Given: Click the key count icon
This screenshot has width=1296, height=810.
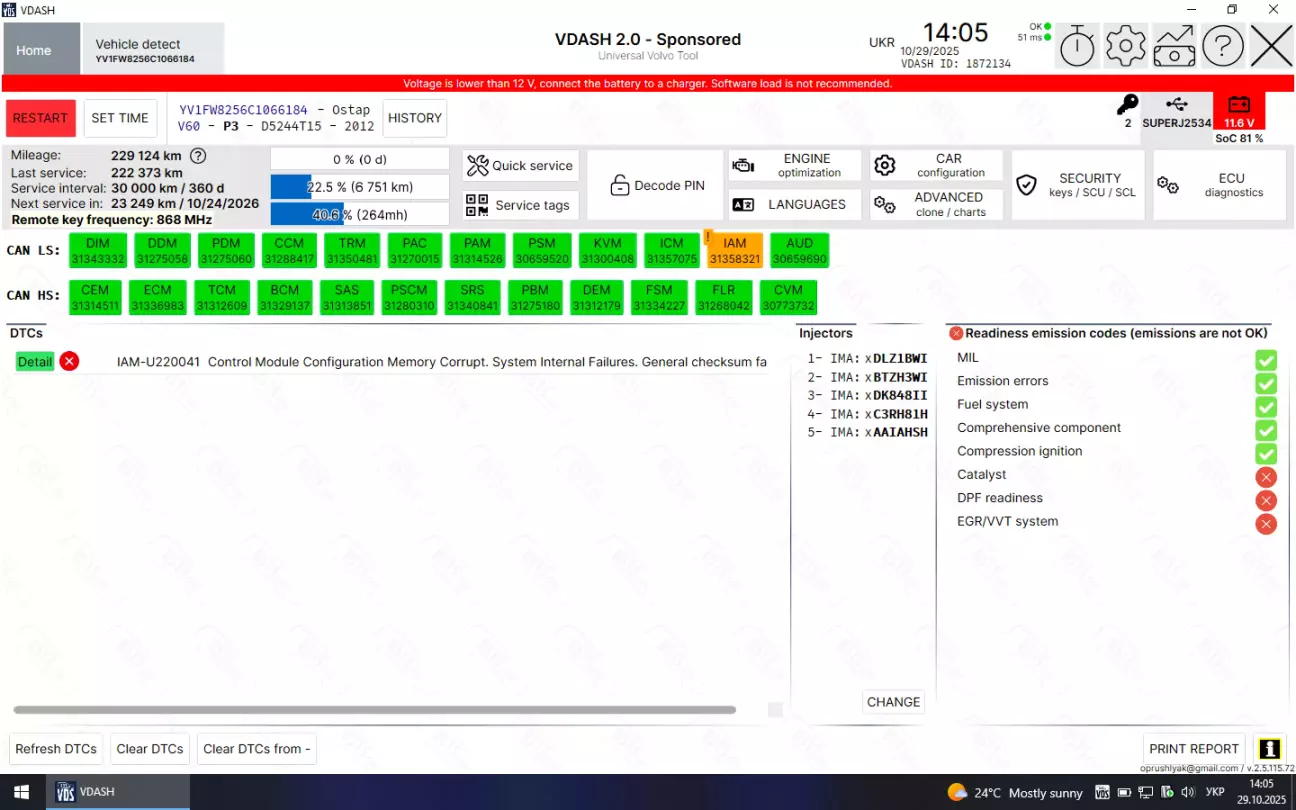Looking at the screenshot, I should pyautogui.click(x=1127, y=105).
